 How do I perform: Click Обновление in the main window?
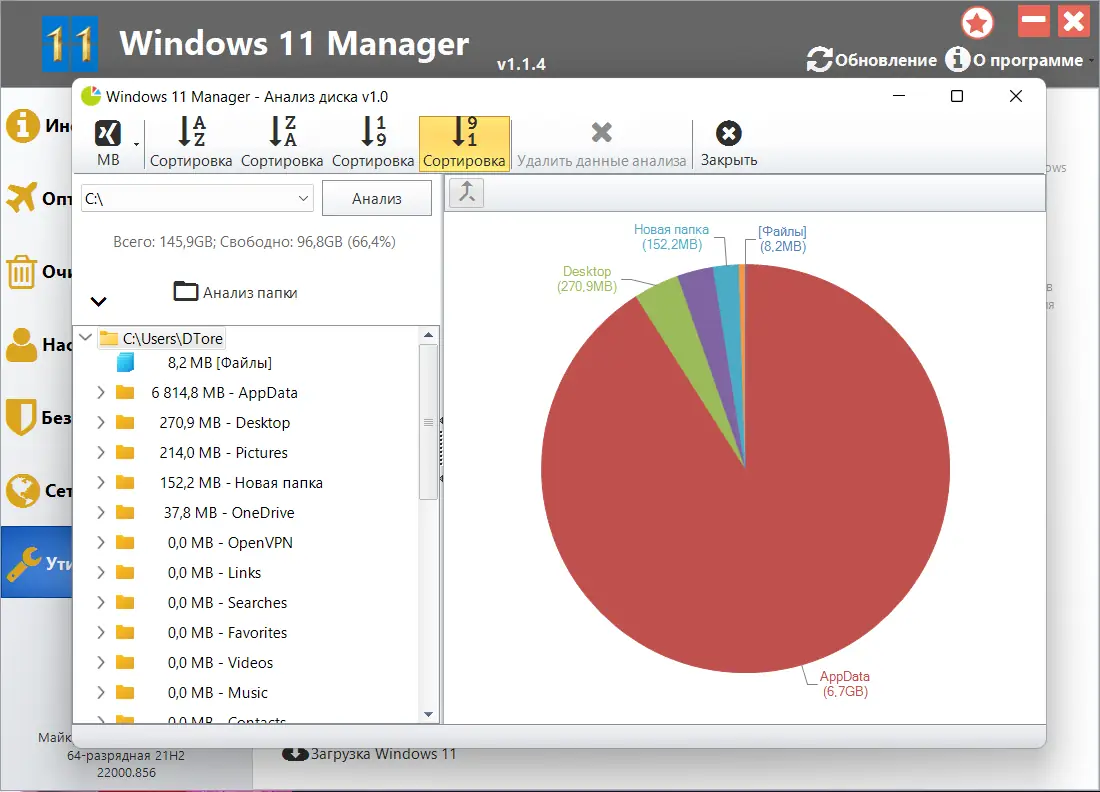(871, 60)
